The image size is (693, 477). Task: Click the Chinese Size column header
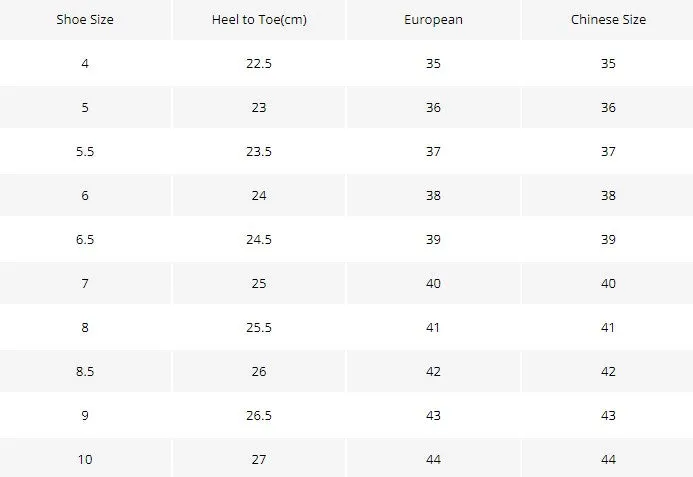click(608, 19)
